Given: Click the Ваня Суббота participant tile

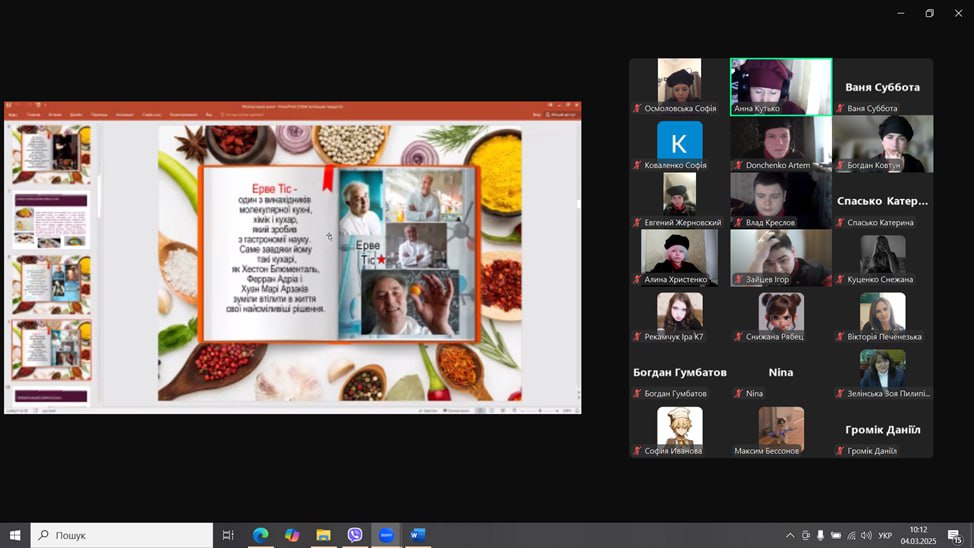Looking at the screenshot, I should (882, 87).
